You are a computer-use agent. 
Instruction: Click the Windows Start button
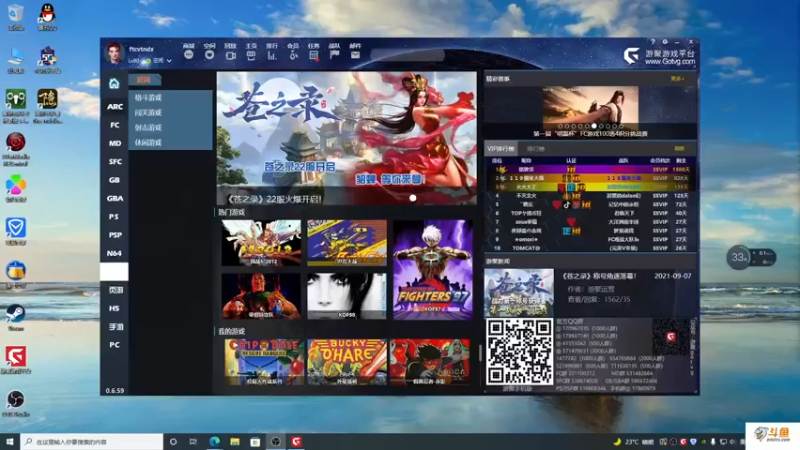click(x=10, y=442)
